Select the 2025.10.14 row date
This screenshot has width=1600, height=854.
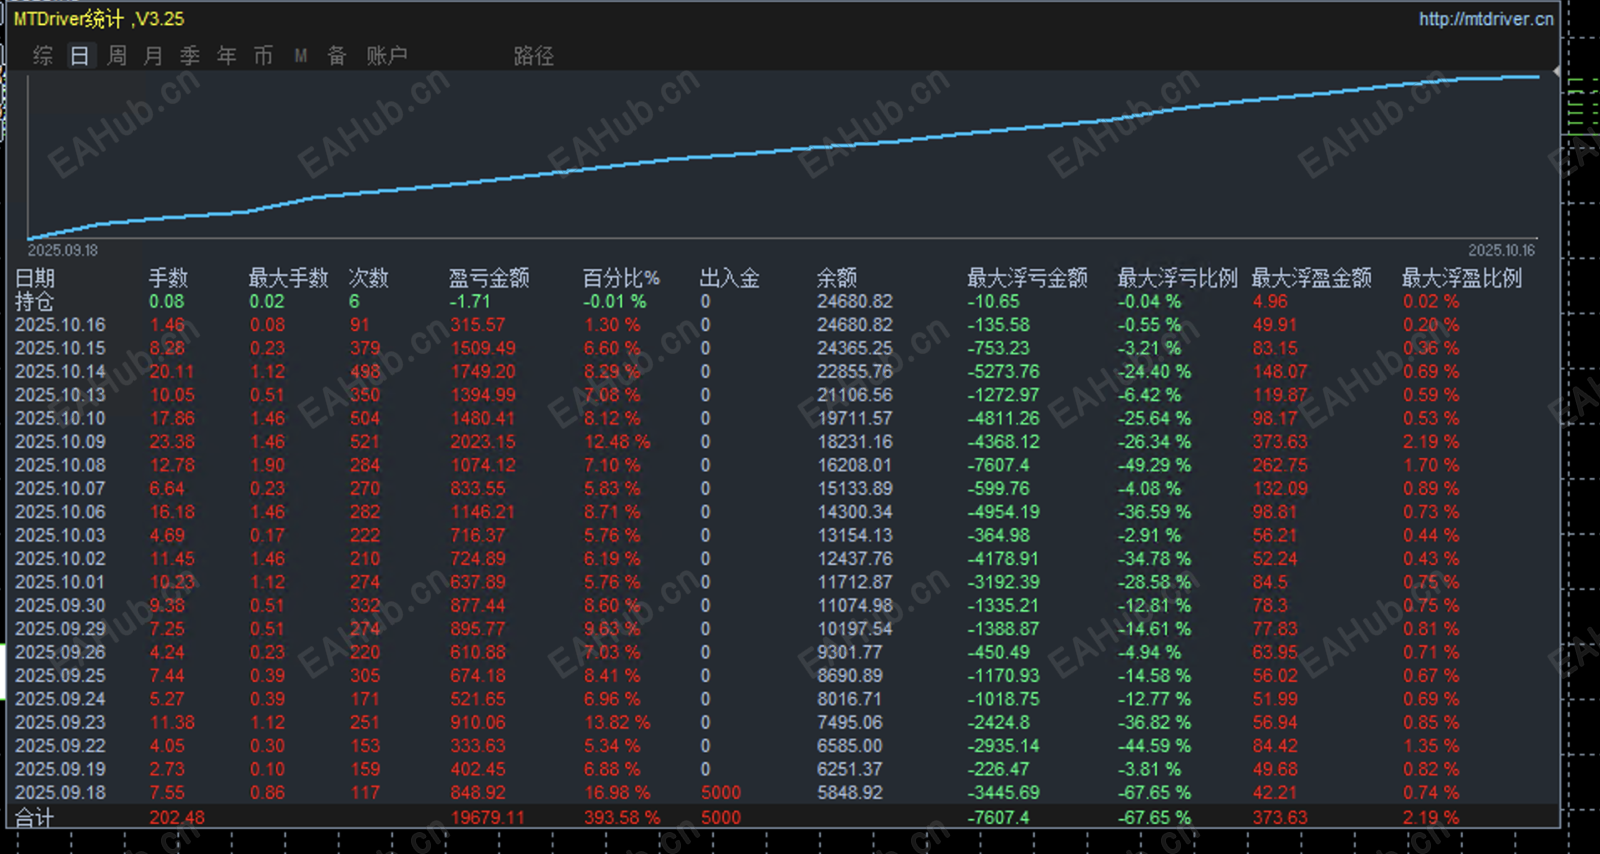point(60,372)
